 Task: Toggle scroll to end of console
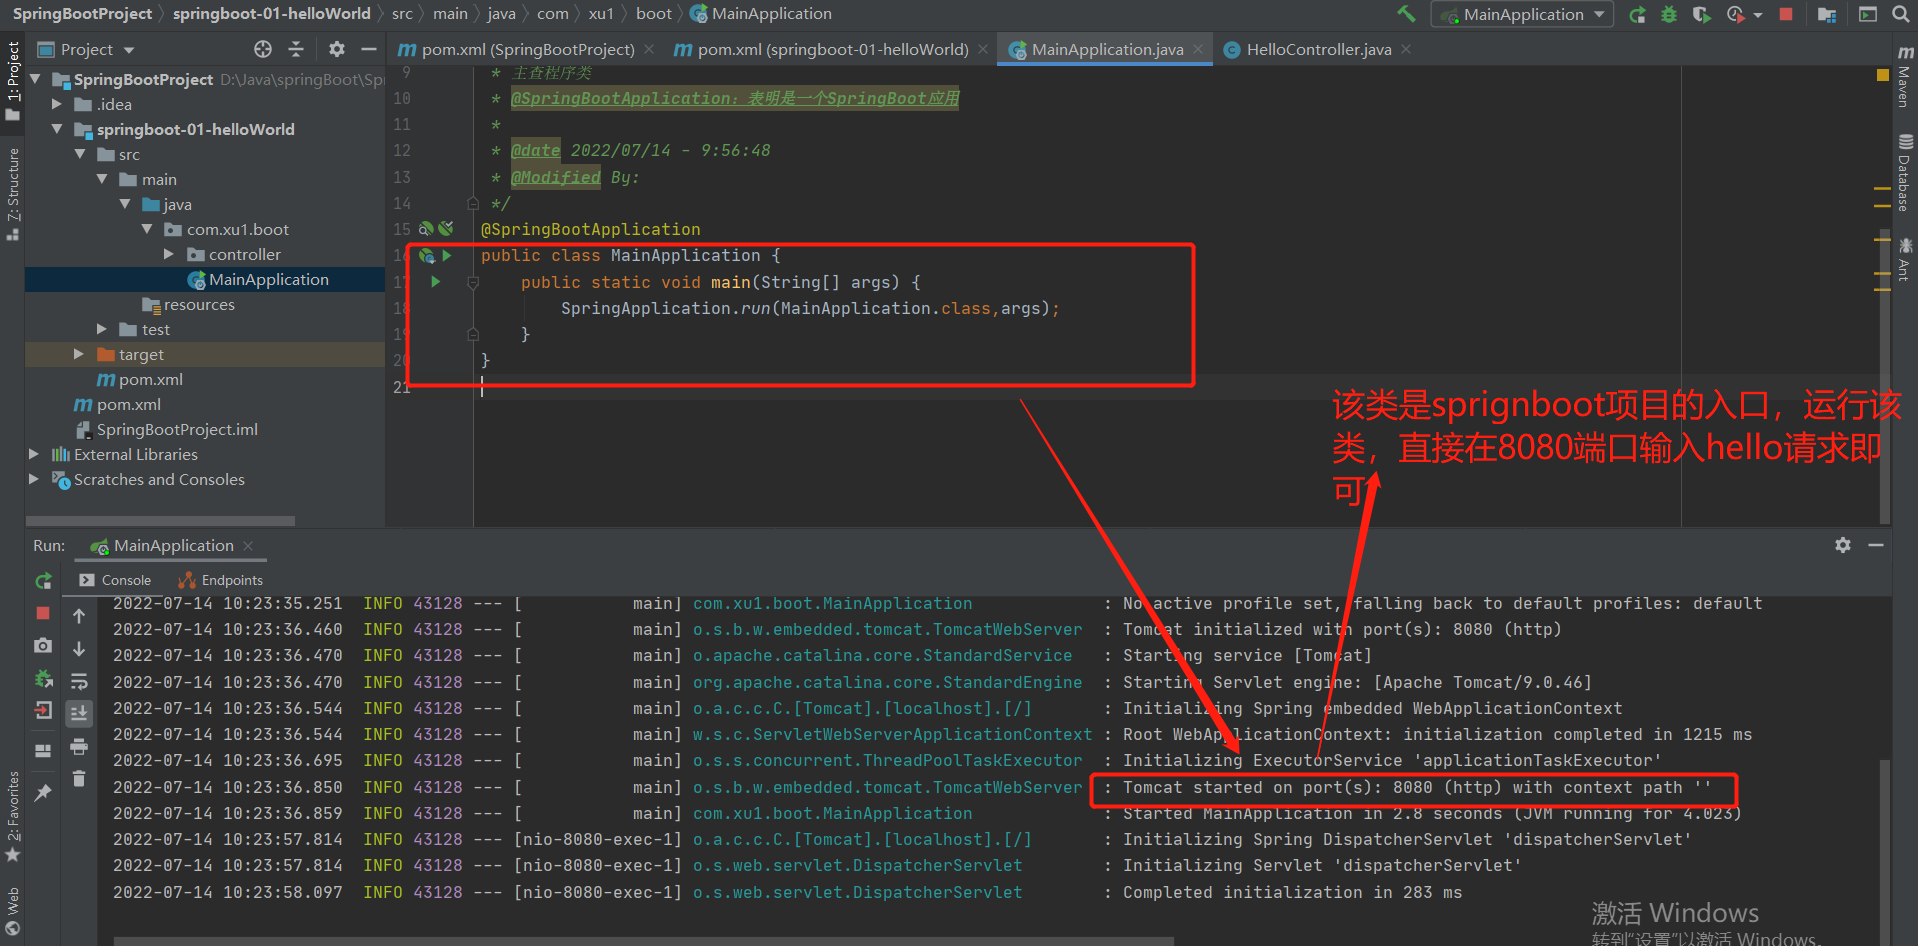tap(79, 713)
